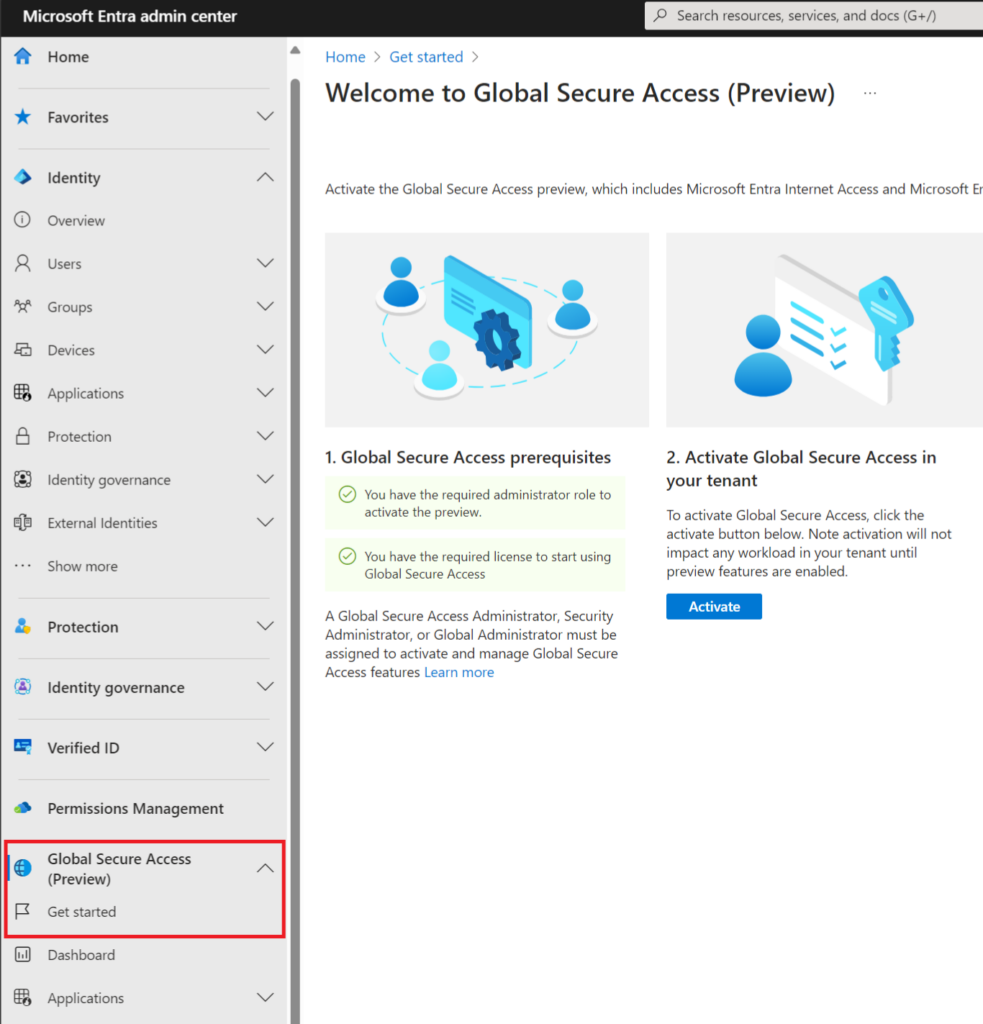Open the page options ellipsis beside the title
This screenshot has width=983, height=1024.
pyautogui.click(x=870, y=93)
